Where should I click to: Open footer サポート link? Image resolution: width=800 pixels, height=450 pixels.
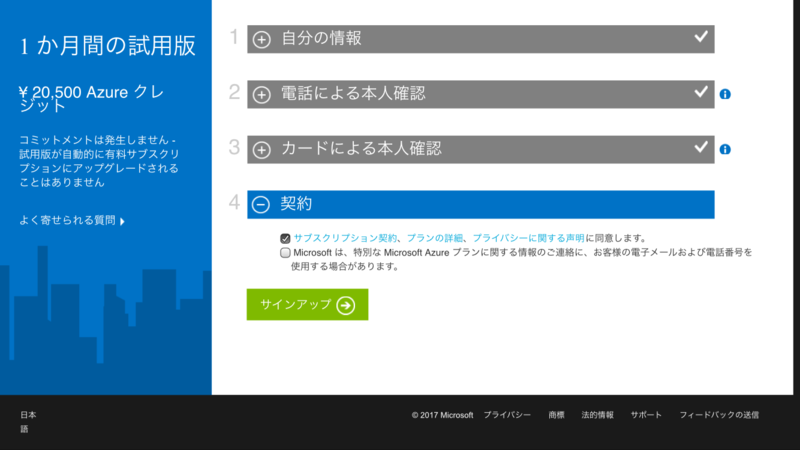[x=646, y=415]
